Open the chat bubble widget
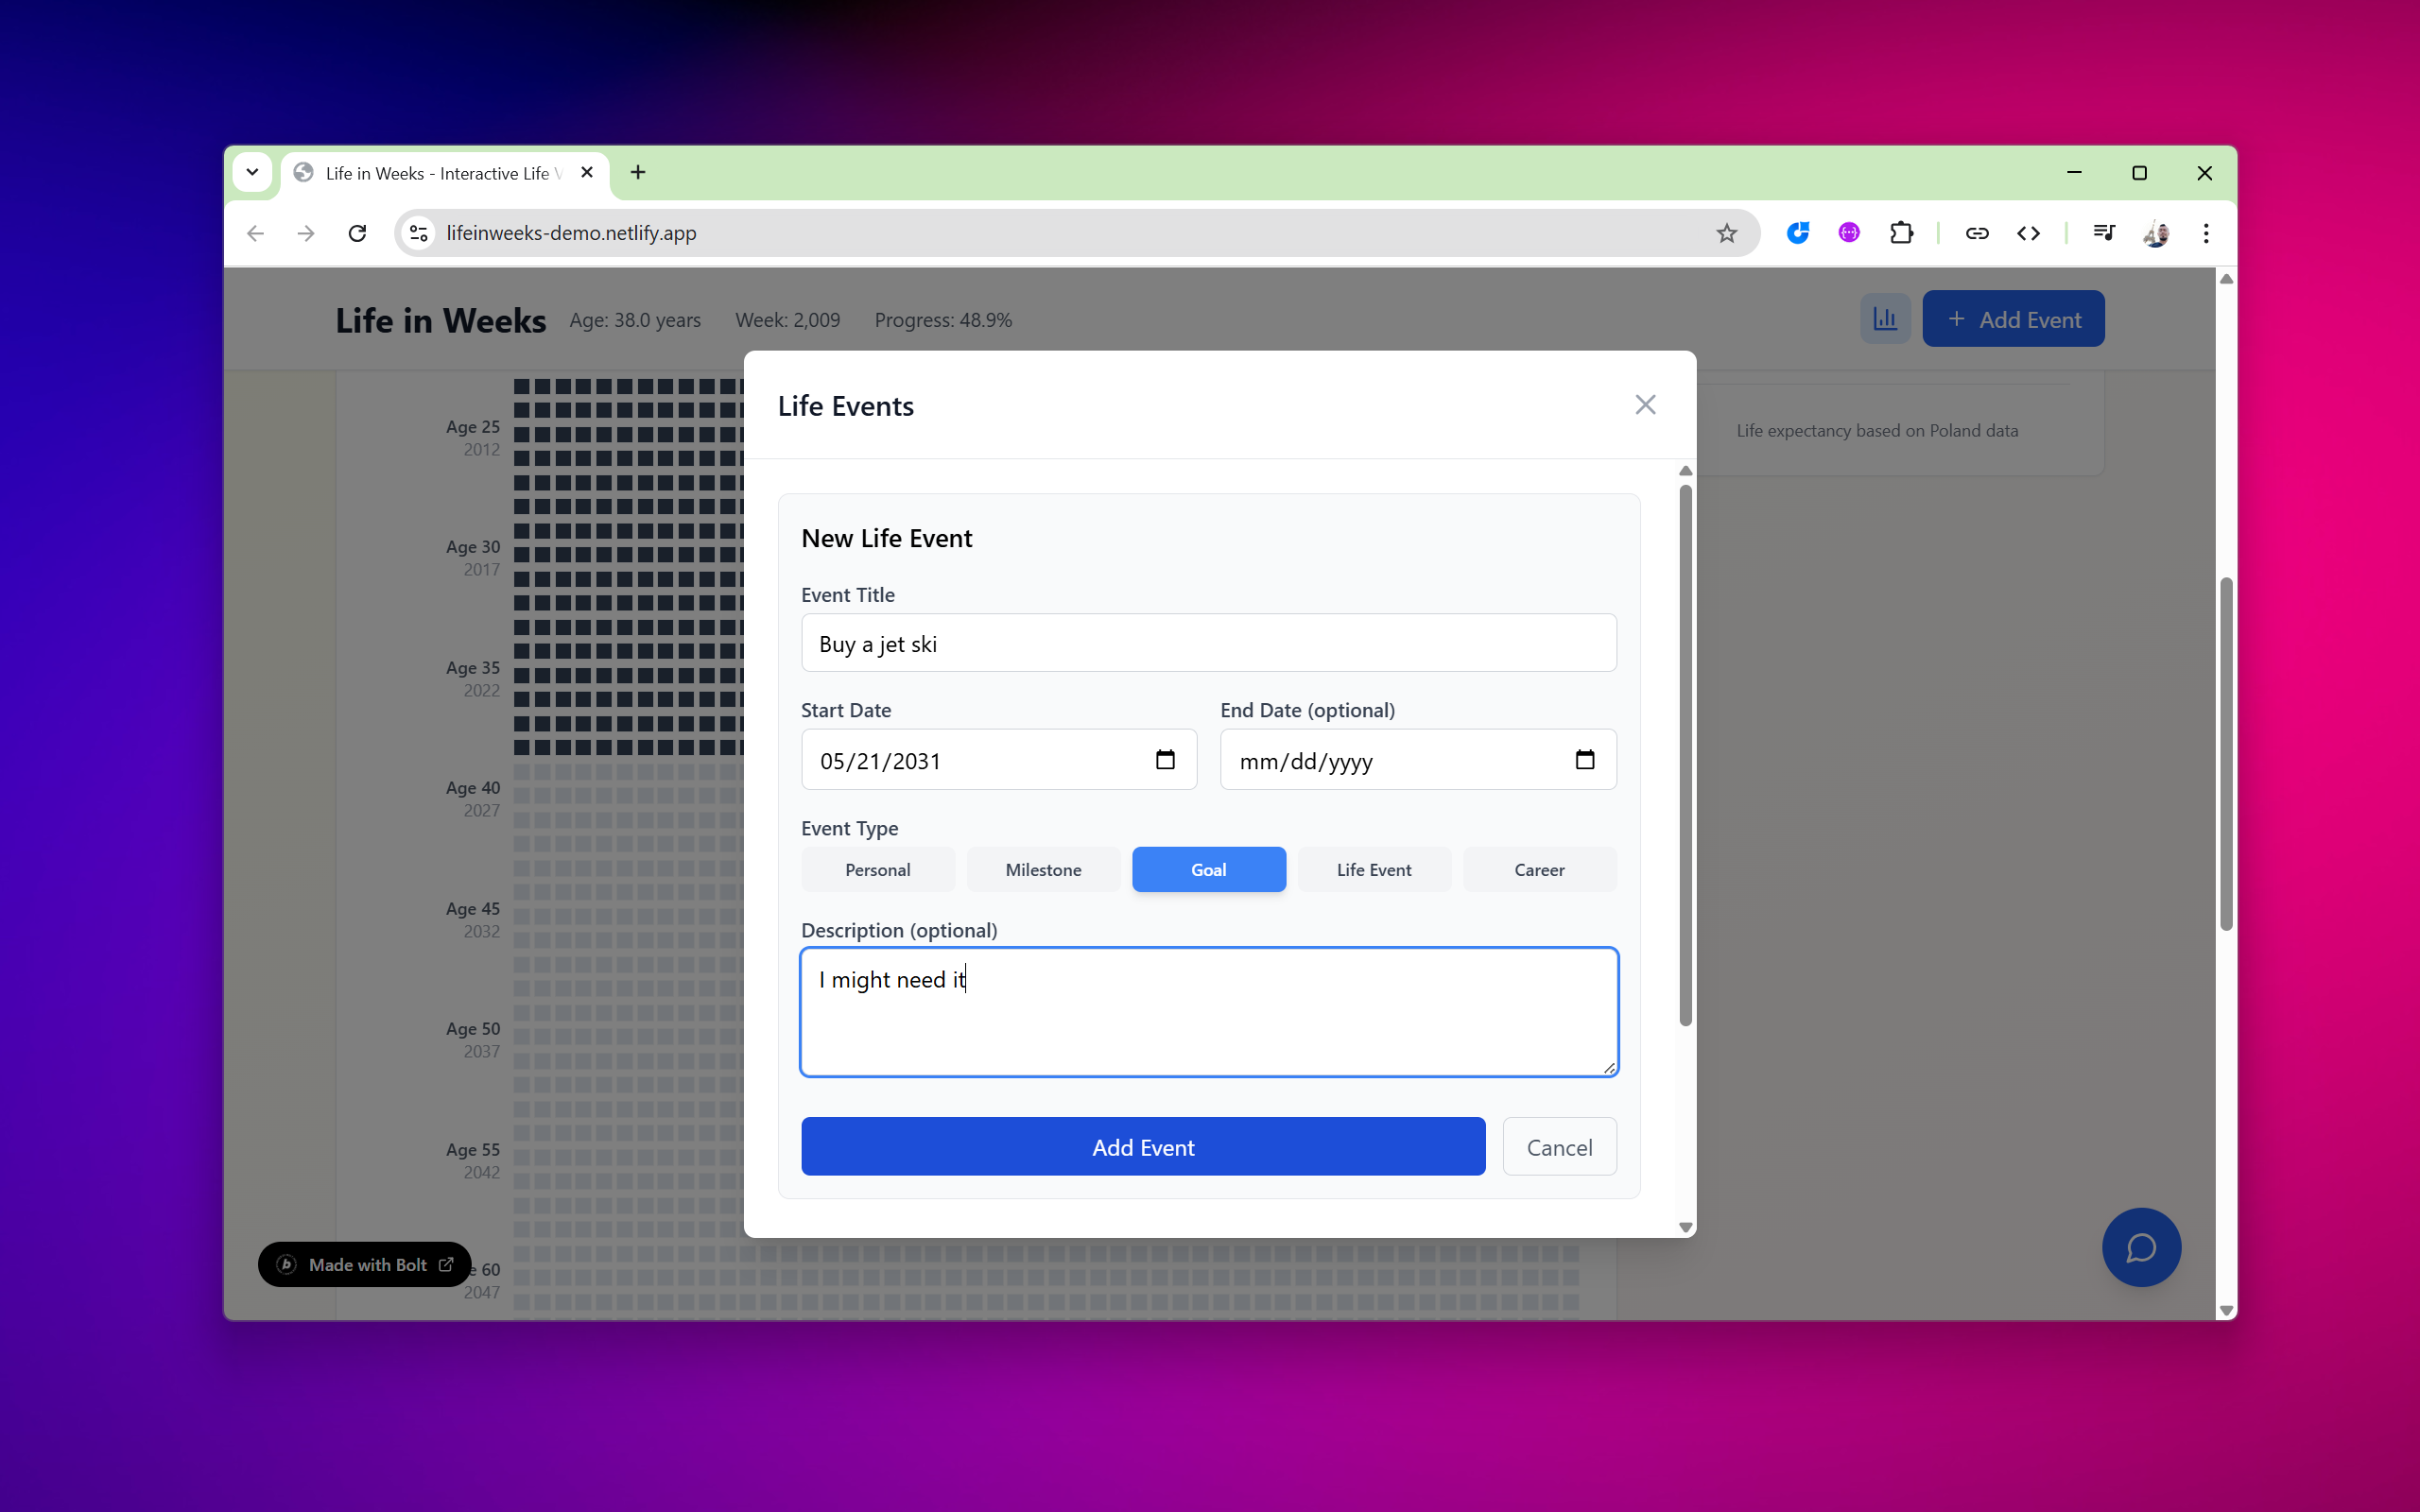The height and width of the screenshot is (1512, 2420). 2141,1247
